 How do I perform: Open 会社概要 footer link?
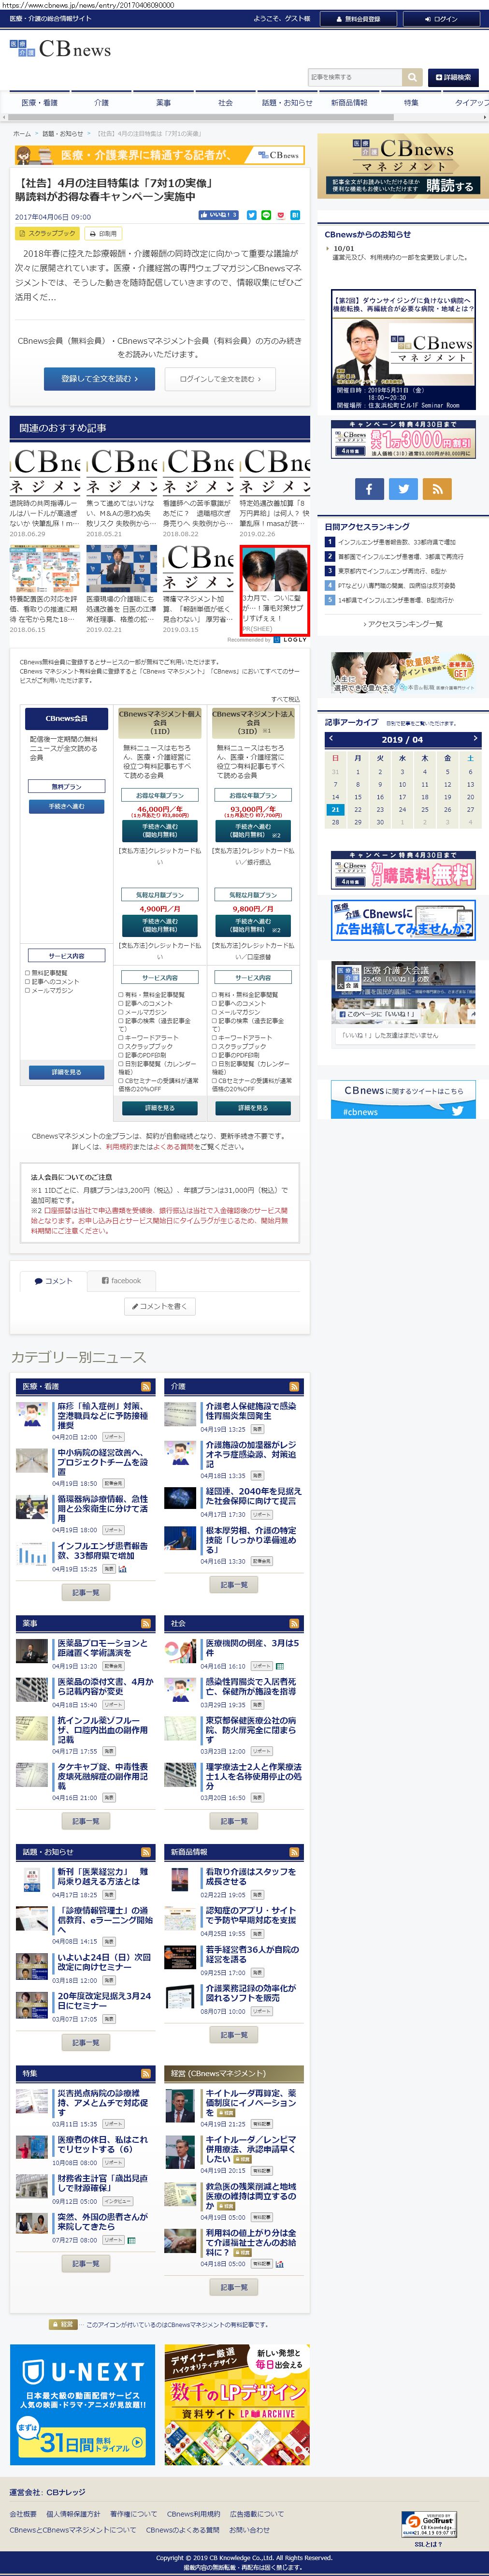coord(23,2513)
